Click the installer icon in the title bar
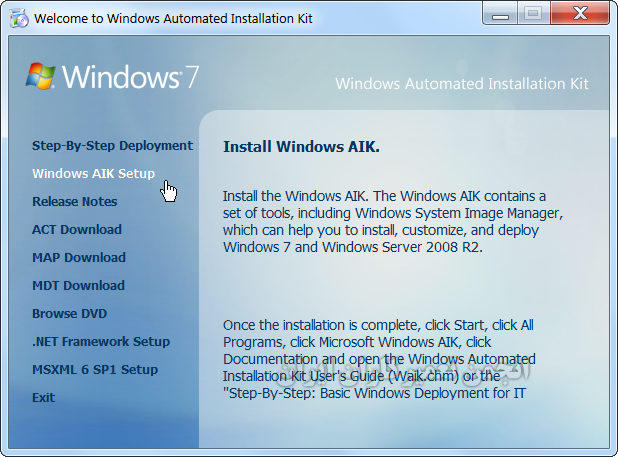Screen dimensions: 618x457 (19, 18)
